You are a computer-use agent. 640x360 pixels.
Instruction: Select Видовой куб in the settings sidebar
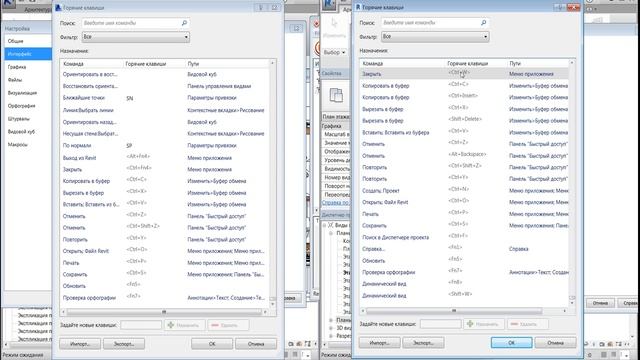point(28,131)
